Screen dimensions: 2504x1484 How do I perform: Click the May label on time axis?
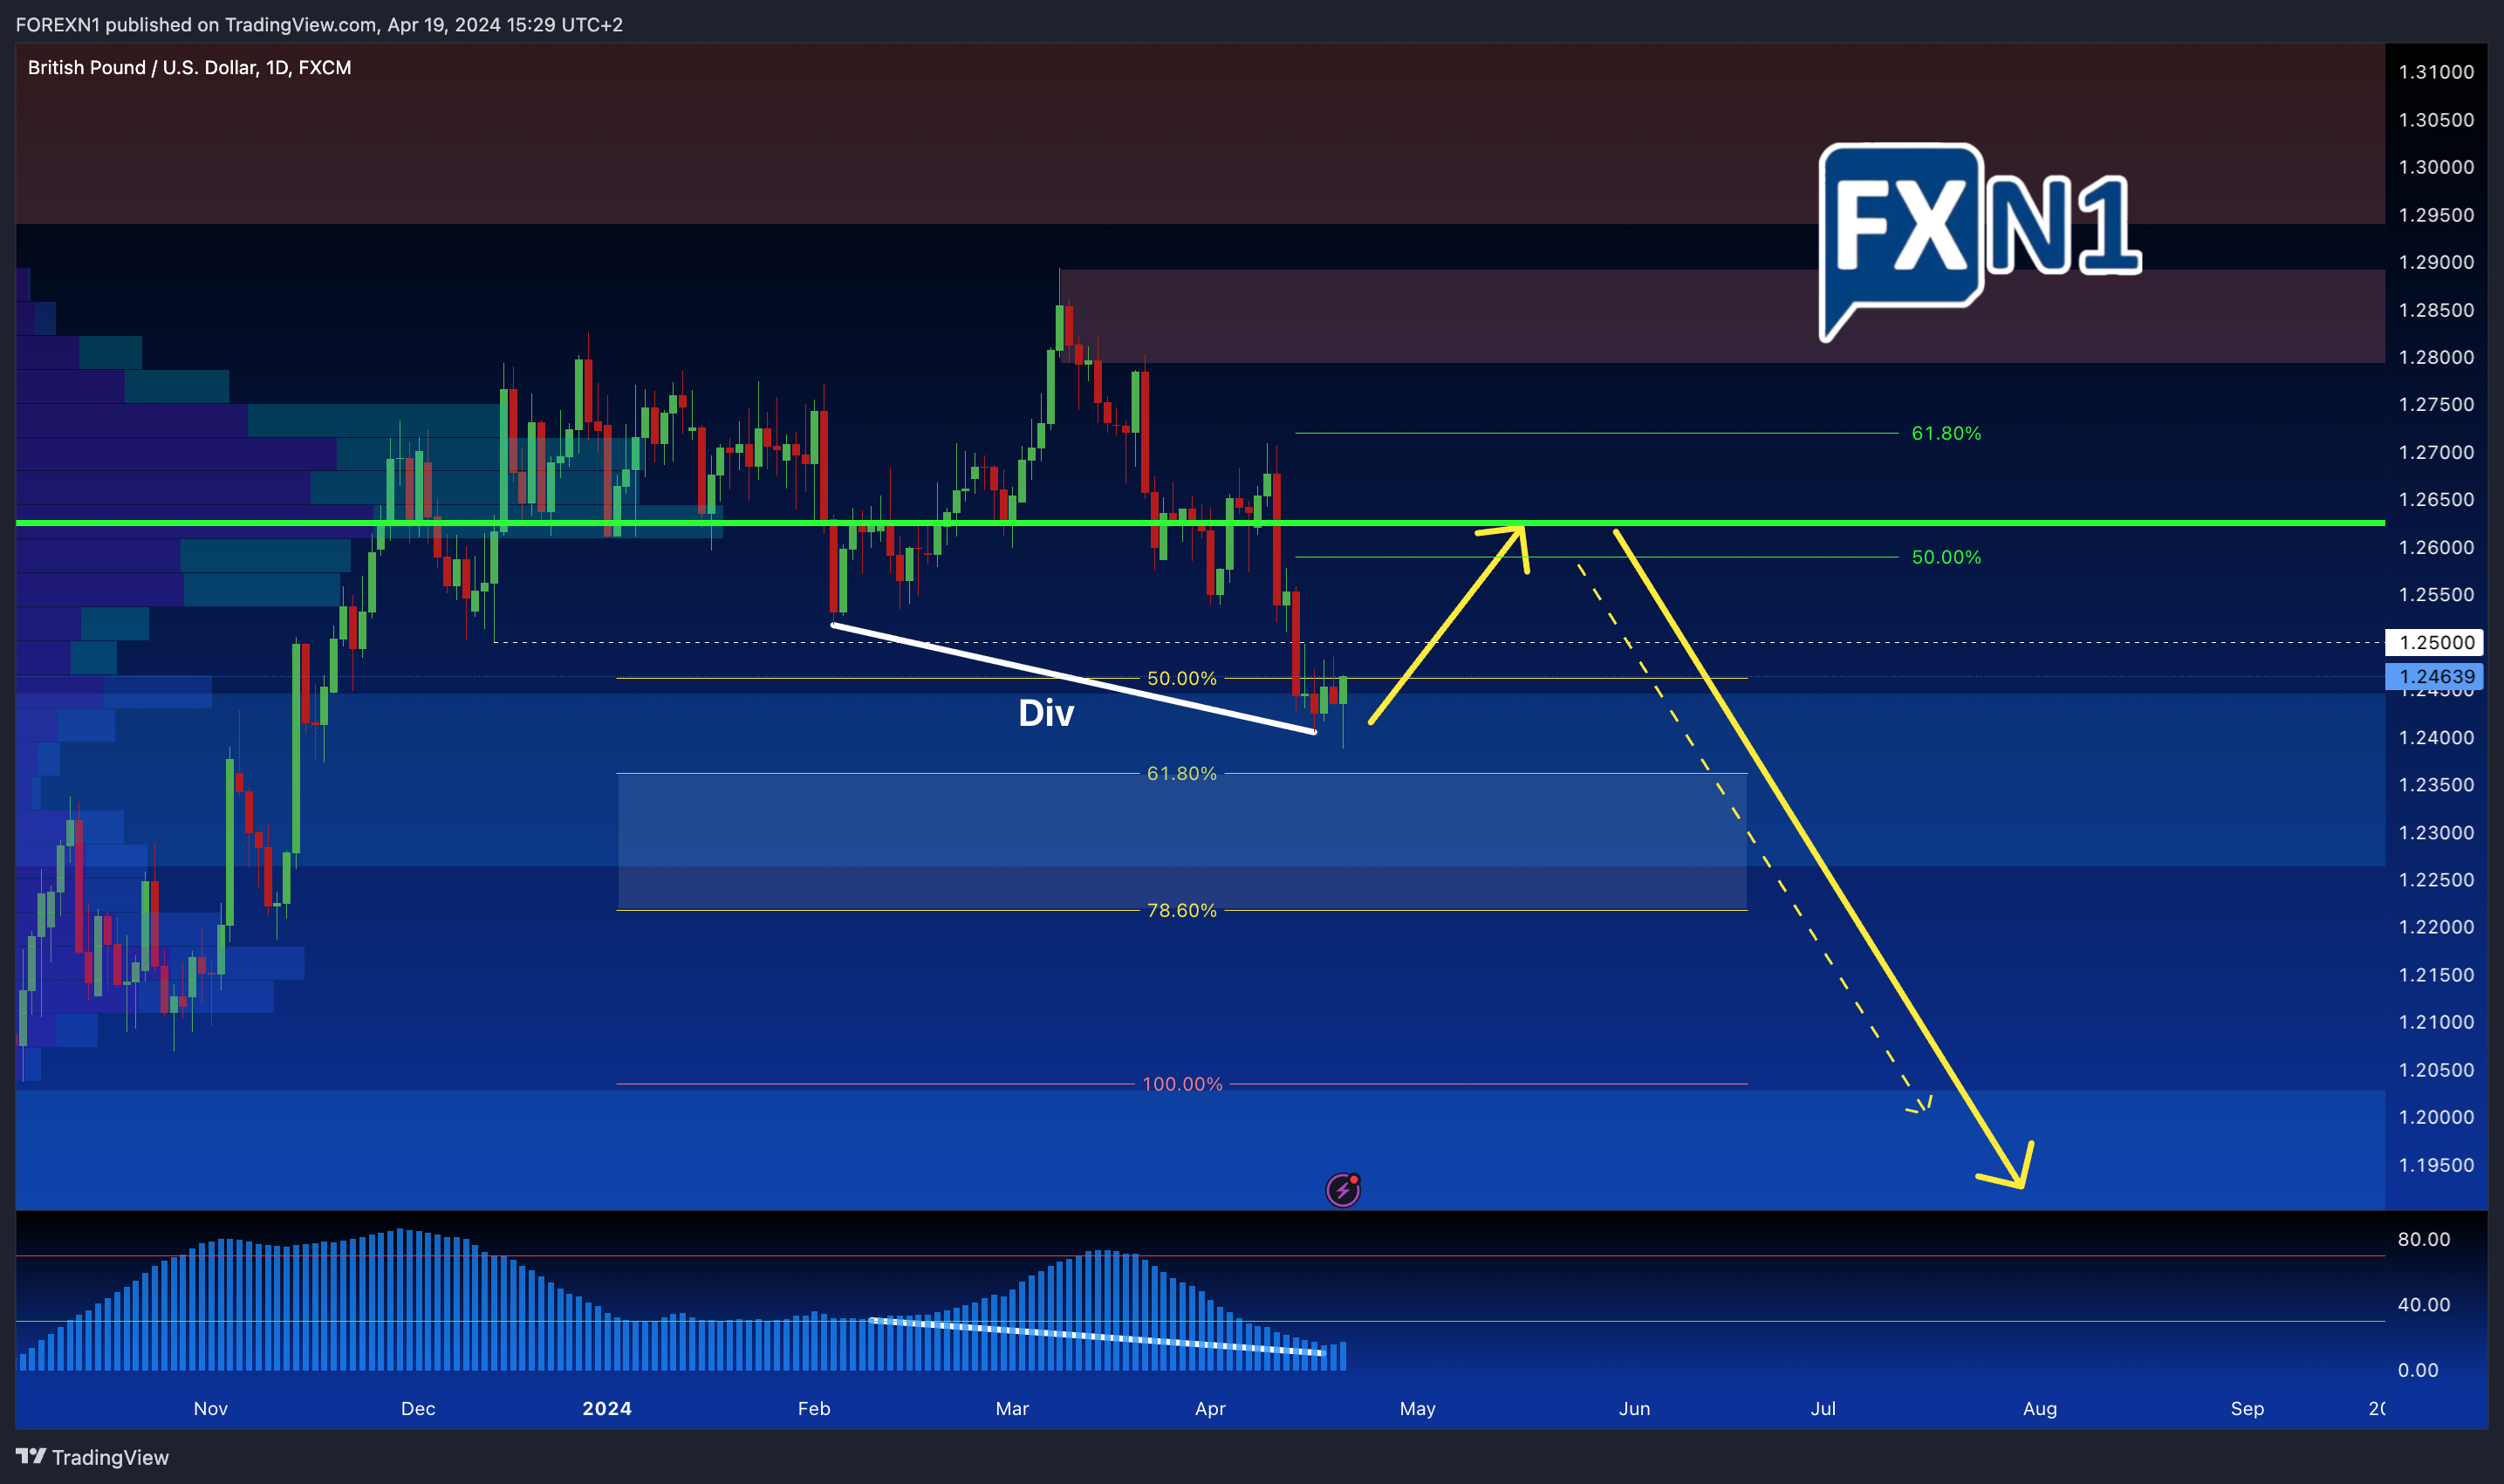coord(1418,1408)
